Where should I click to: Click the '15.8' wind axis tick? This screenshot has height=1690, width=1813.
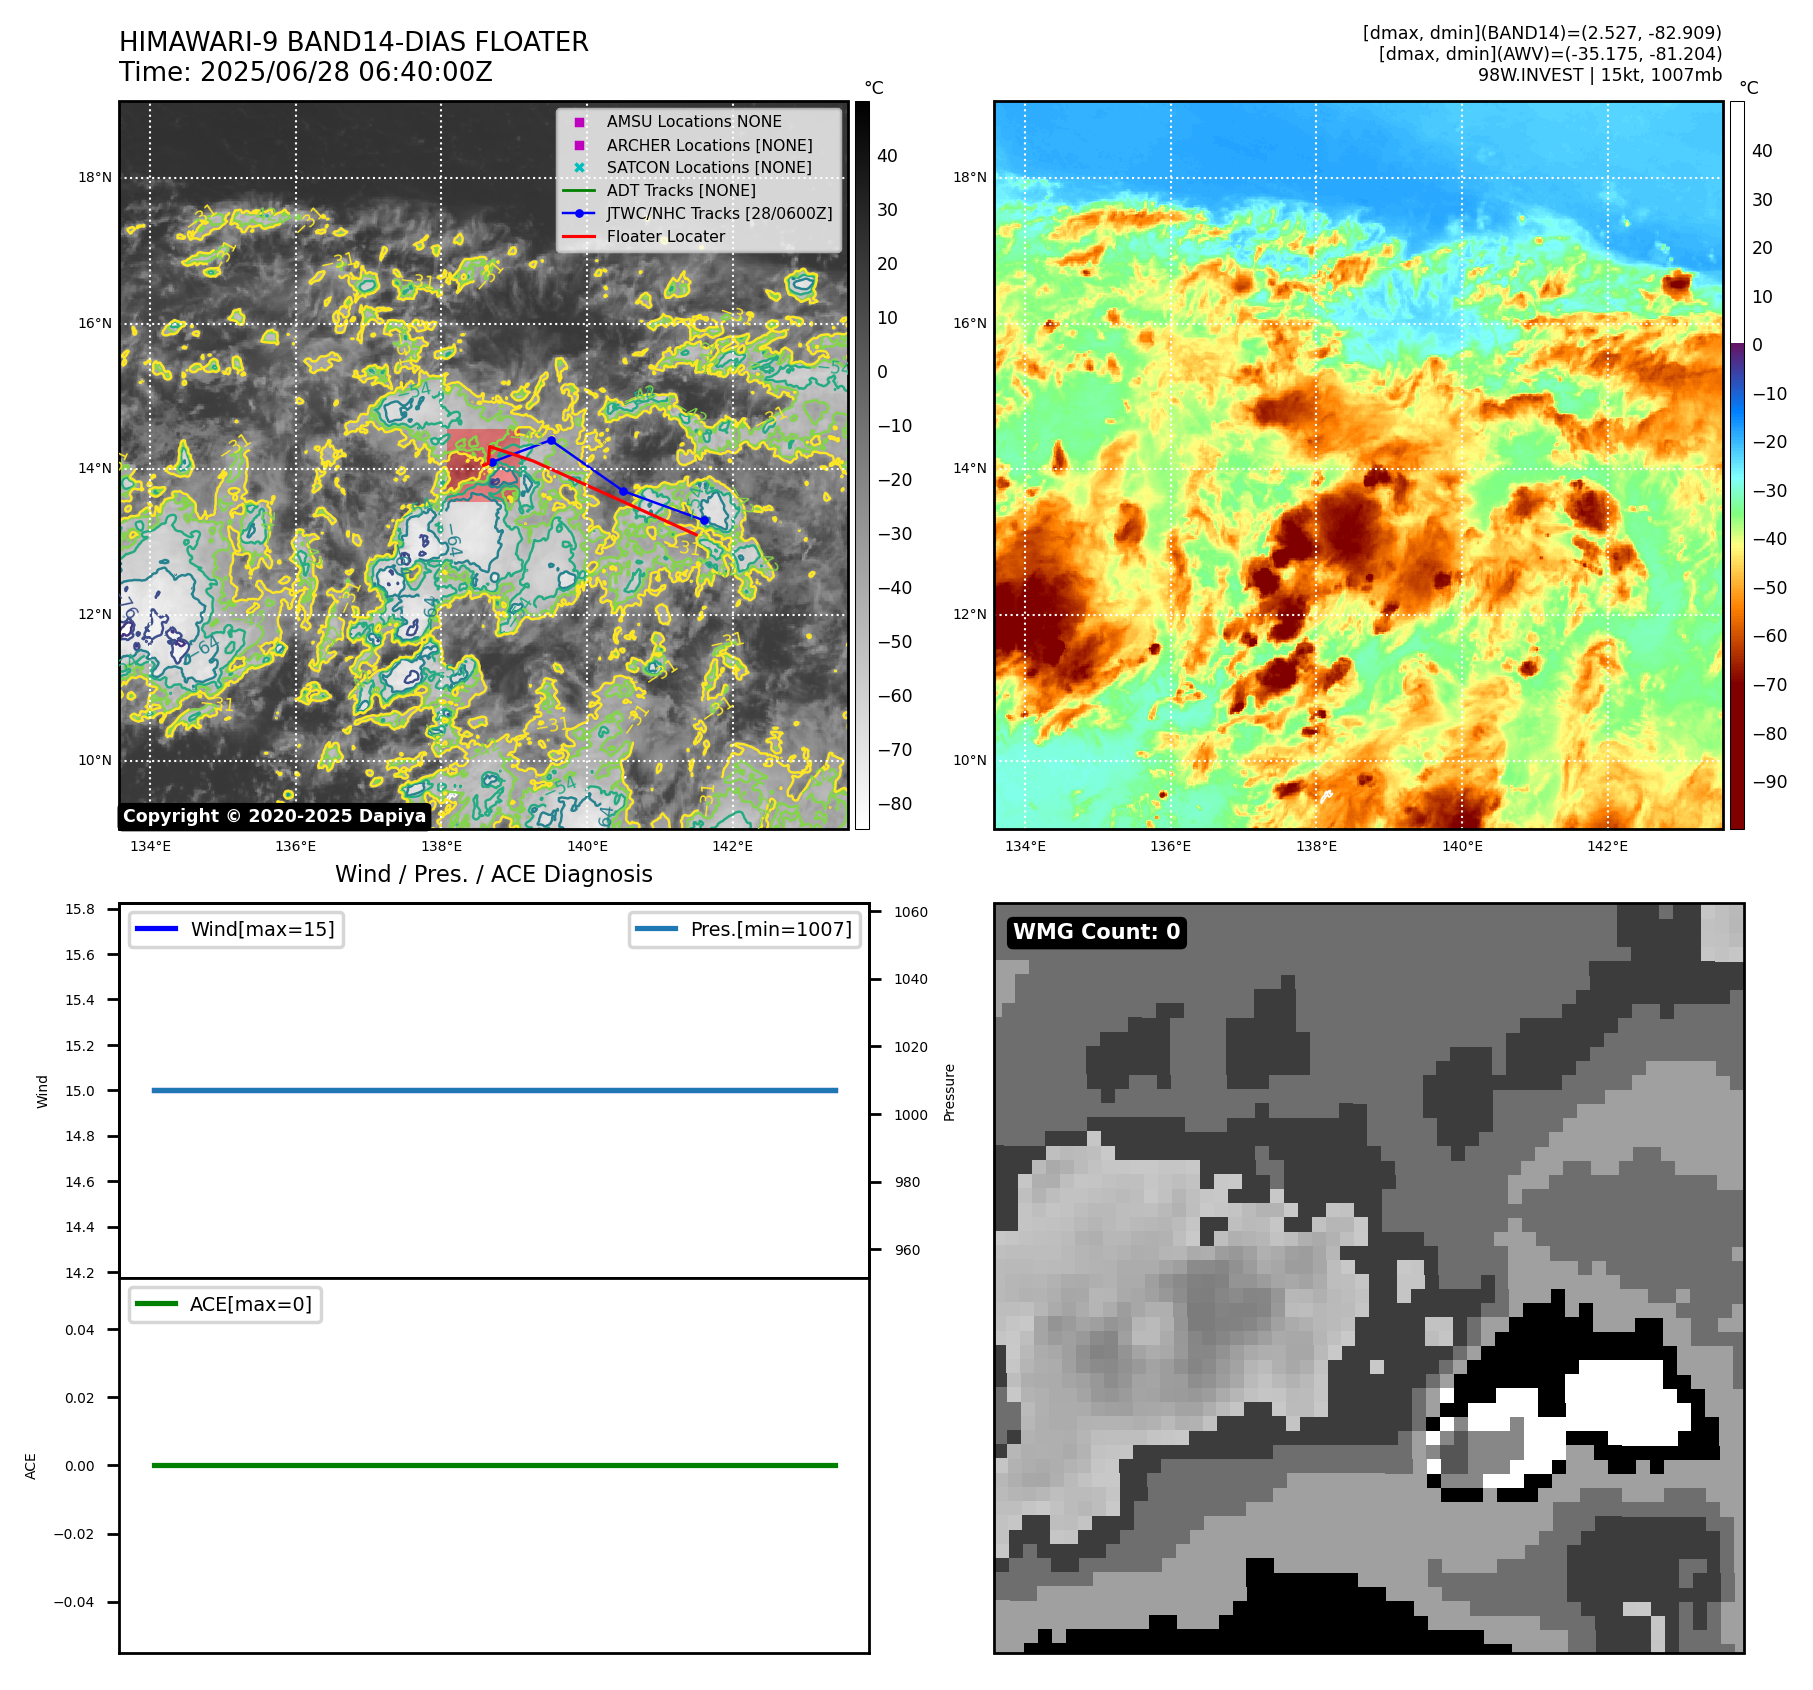click(80, 909)
